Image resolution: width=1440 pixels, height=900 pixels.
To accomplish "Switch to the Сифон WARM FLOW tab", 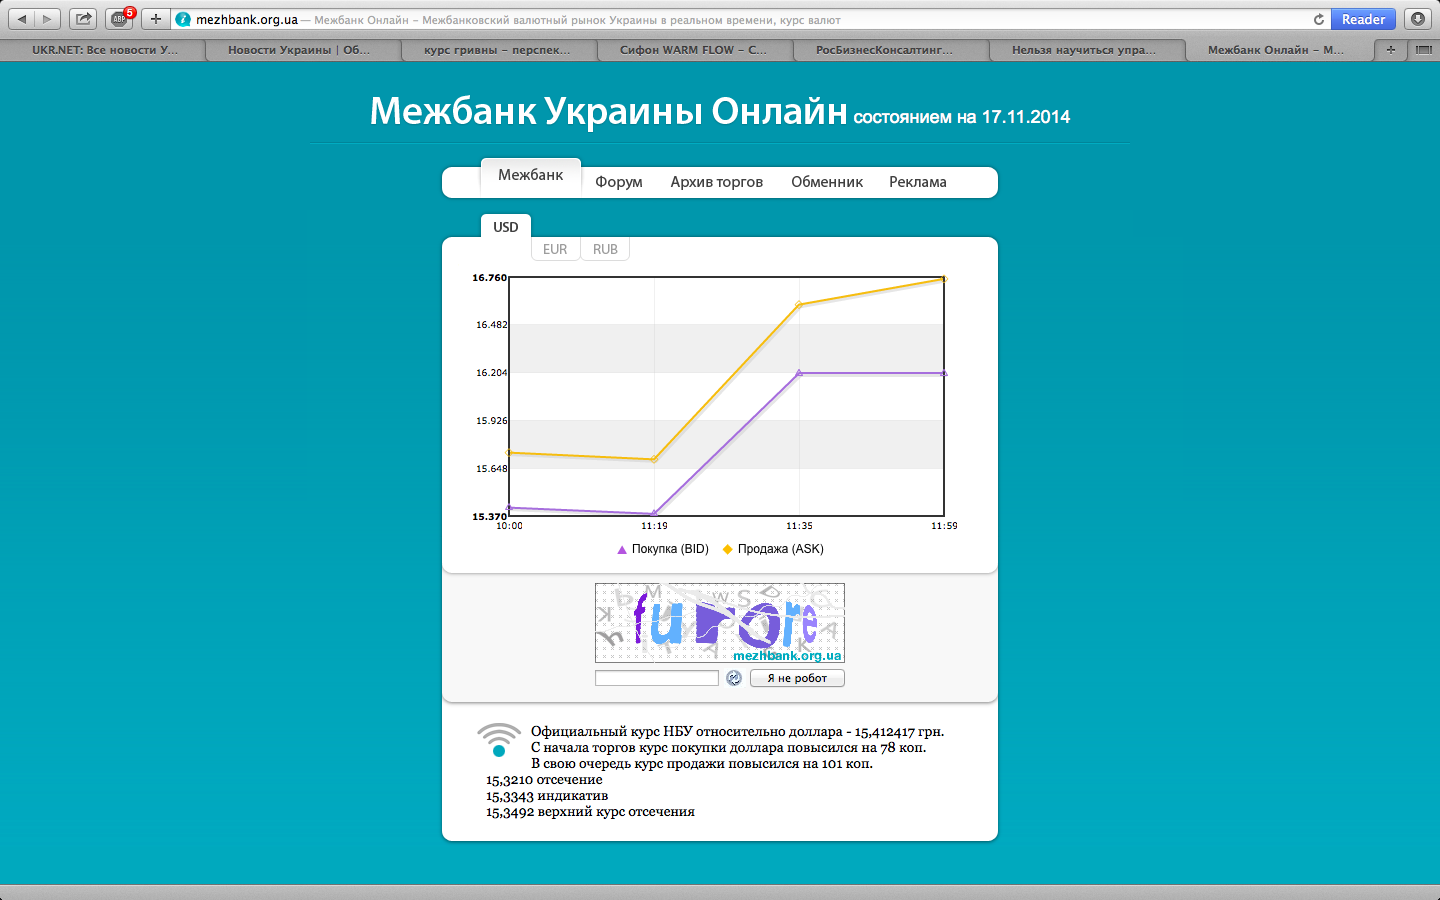I will click(x=693, y=49).
